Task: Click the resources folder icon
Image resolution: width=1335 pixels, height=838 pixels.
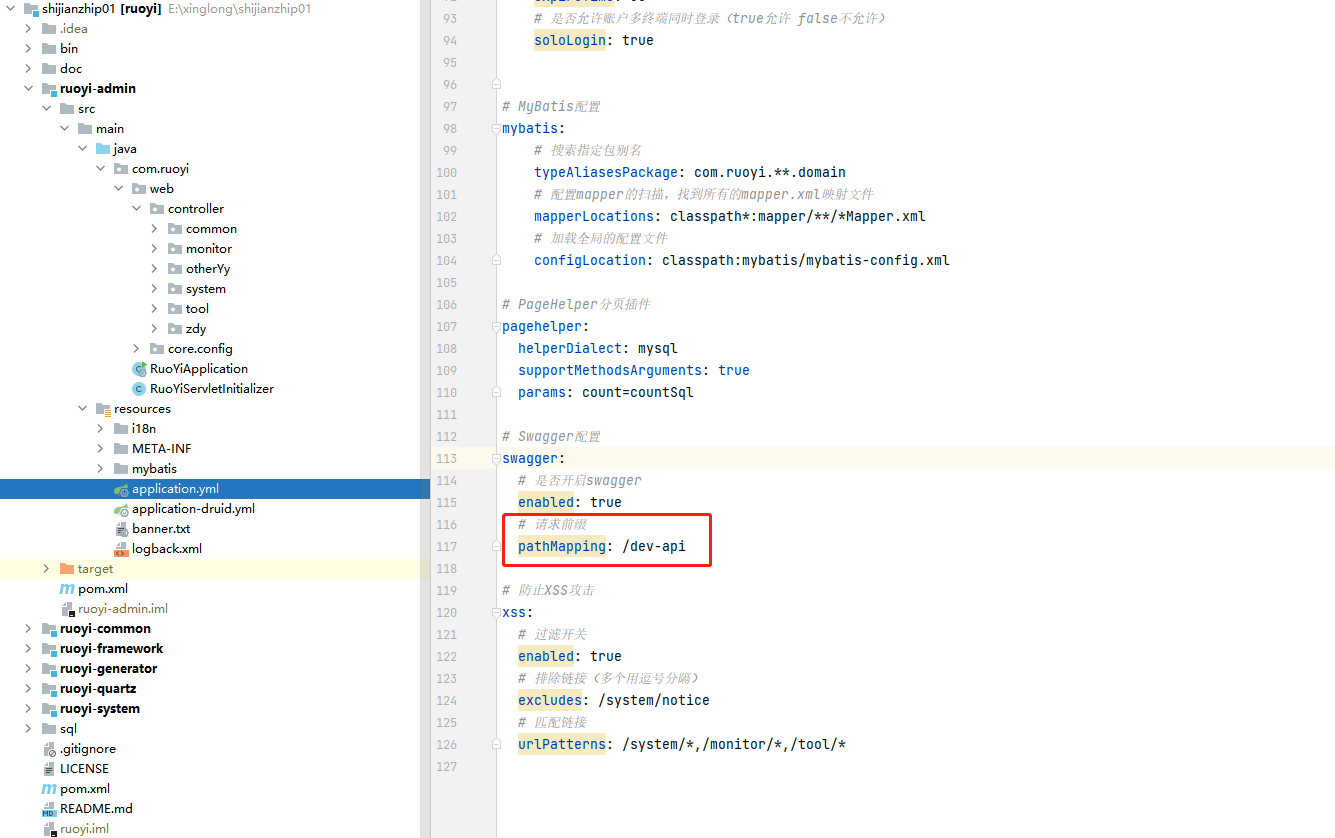Action: (x=103, y=409)
